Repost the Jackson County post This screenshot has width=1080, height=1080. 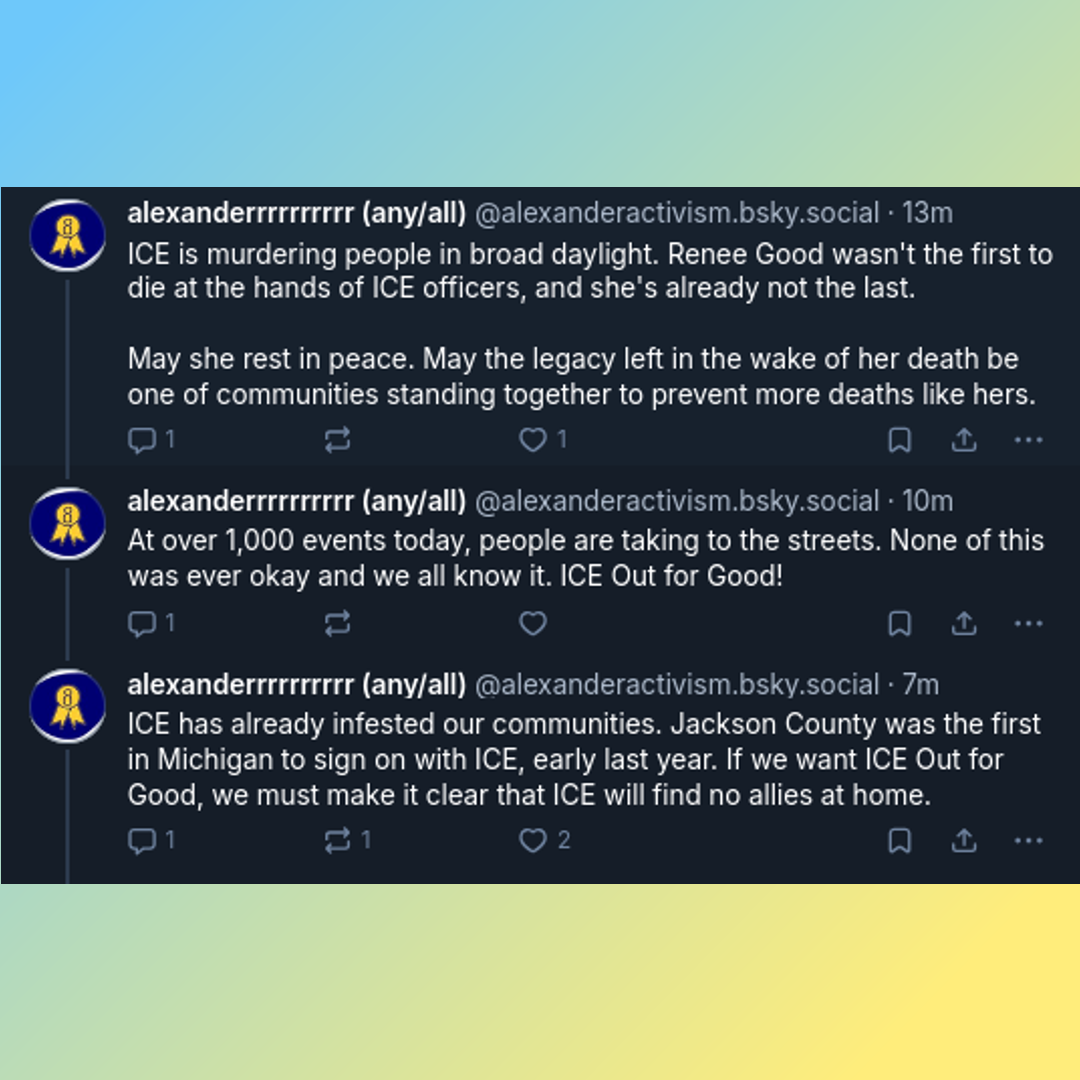coord(338,841)
